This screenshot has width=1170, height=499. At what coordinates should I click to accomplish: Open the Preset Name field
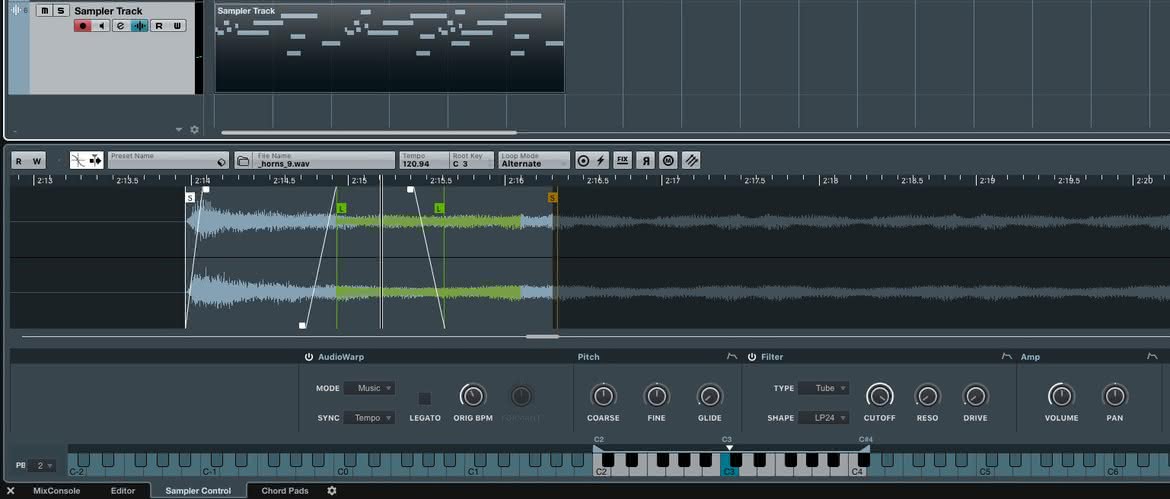[169, 160]
